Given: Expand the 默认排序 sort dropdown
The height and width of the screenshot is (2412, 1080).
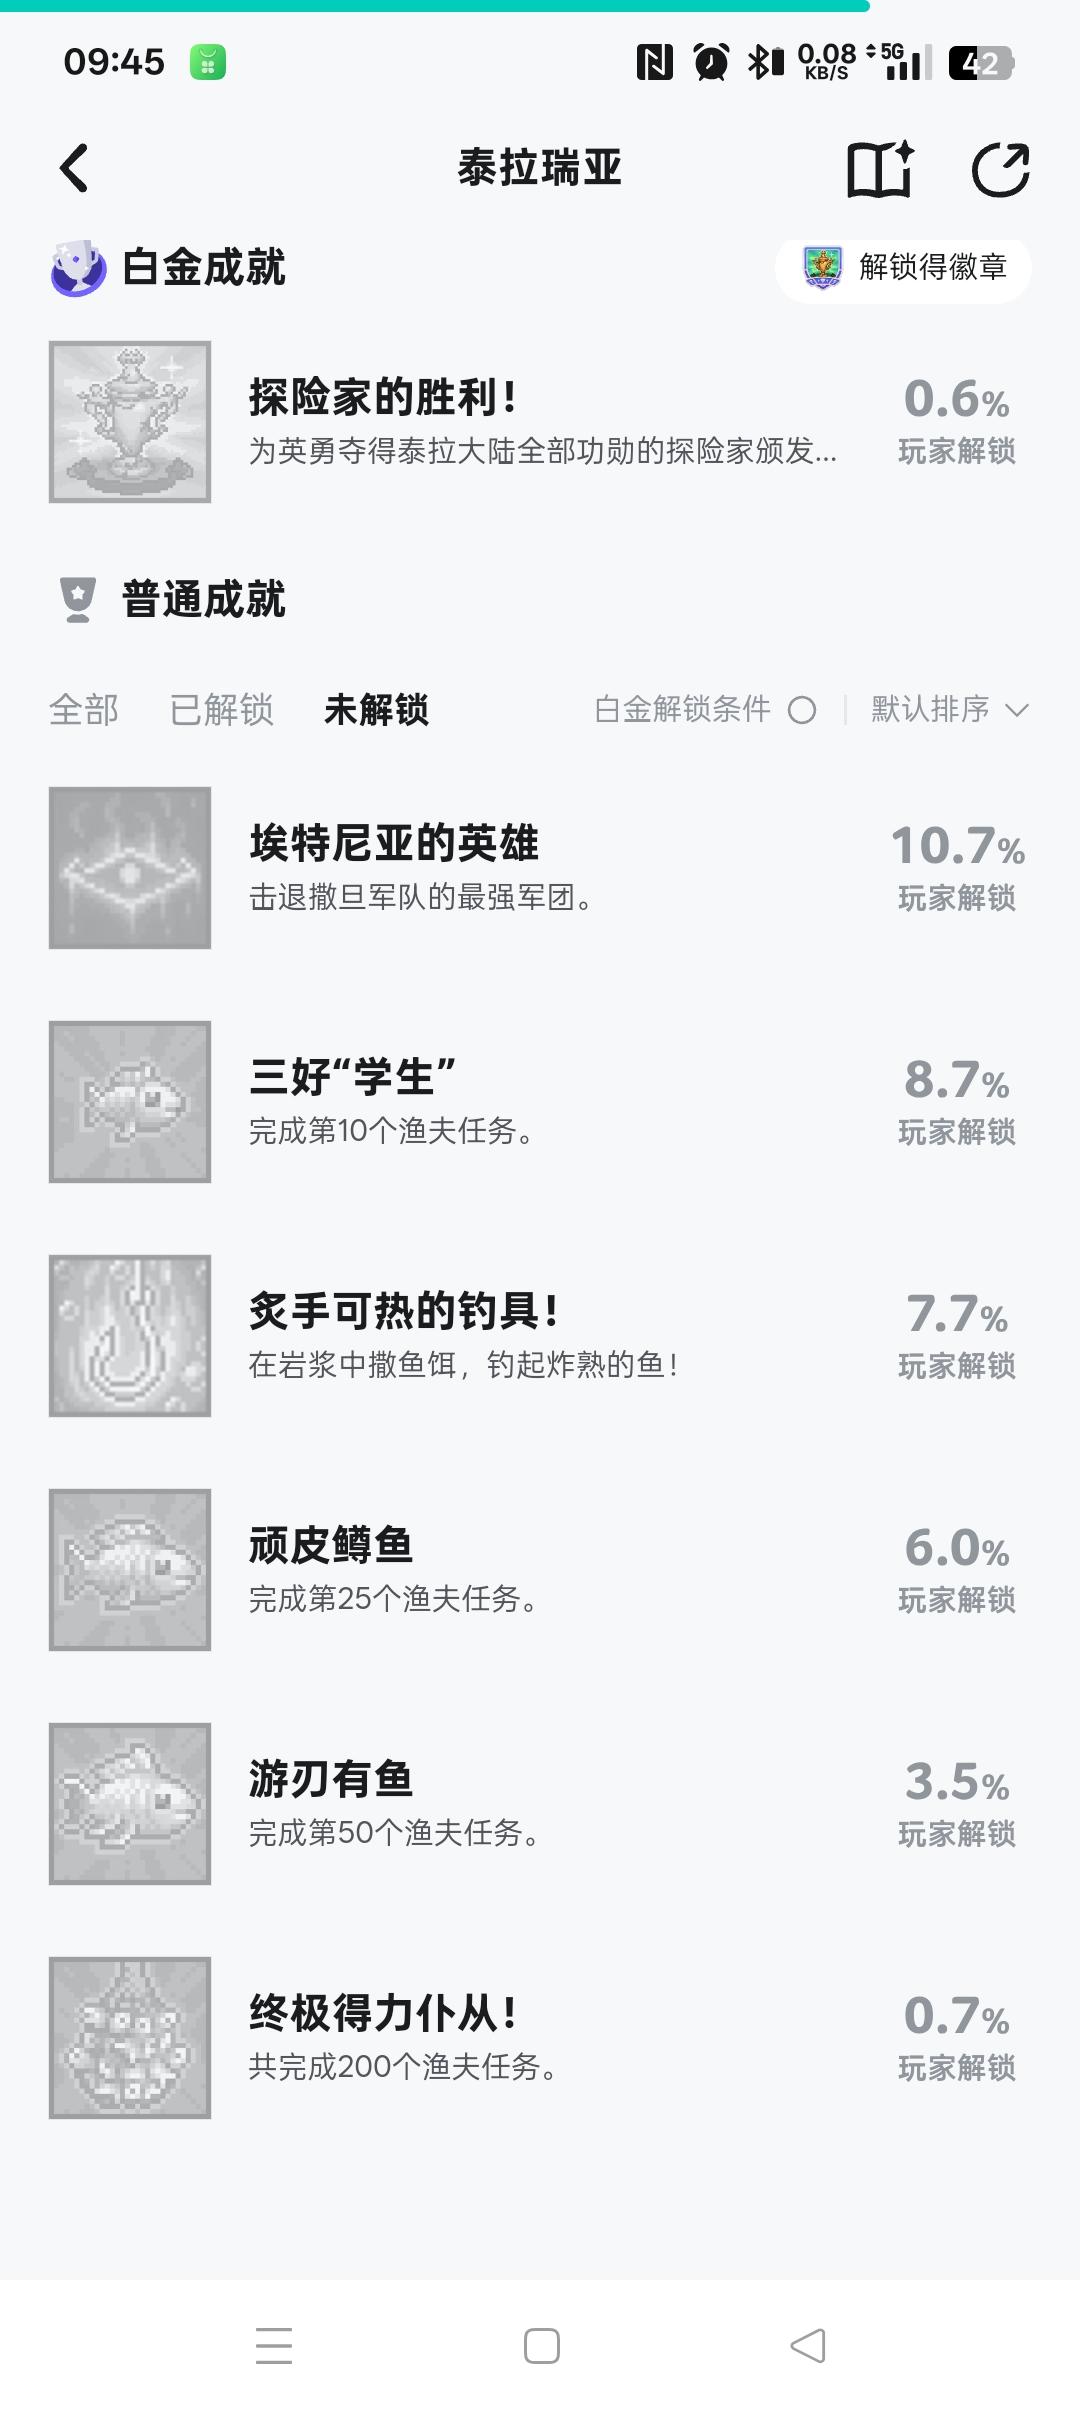Looking at the screenshot, I should [x=949, y=710].
